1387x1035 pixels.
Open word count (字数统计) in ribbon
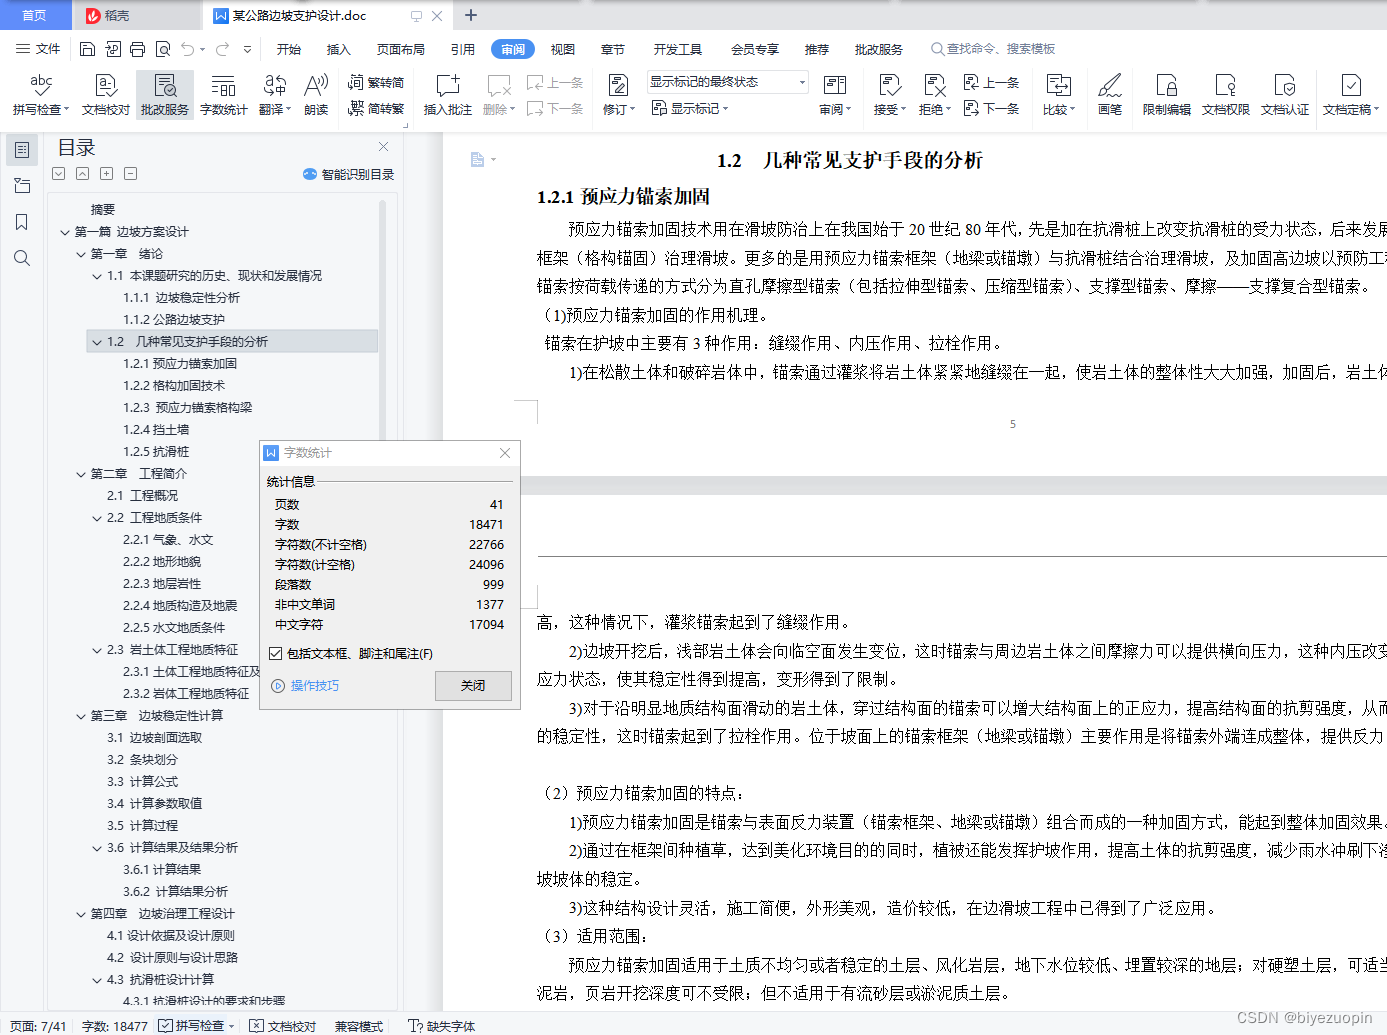pos(223,95)
